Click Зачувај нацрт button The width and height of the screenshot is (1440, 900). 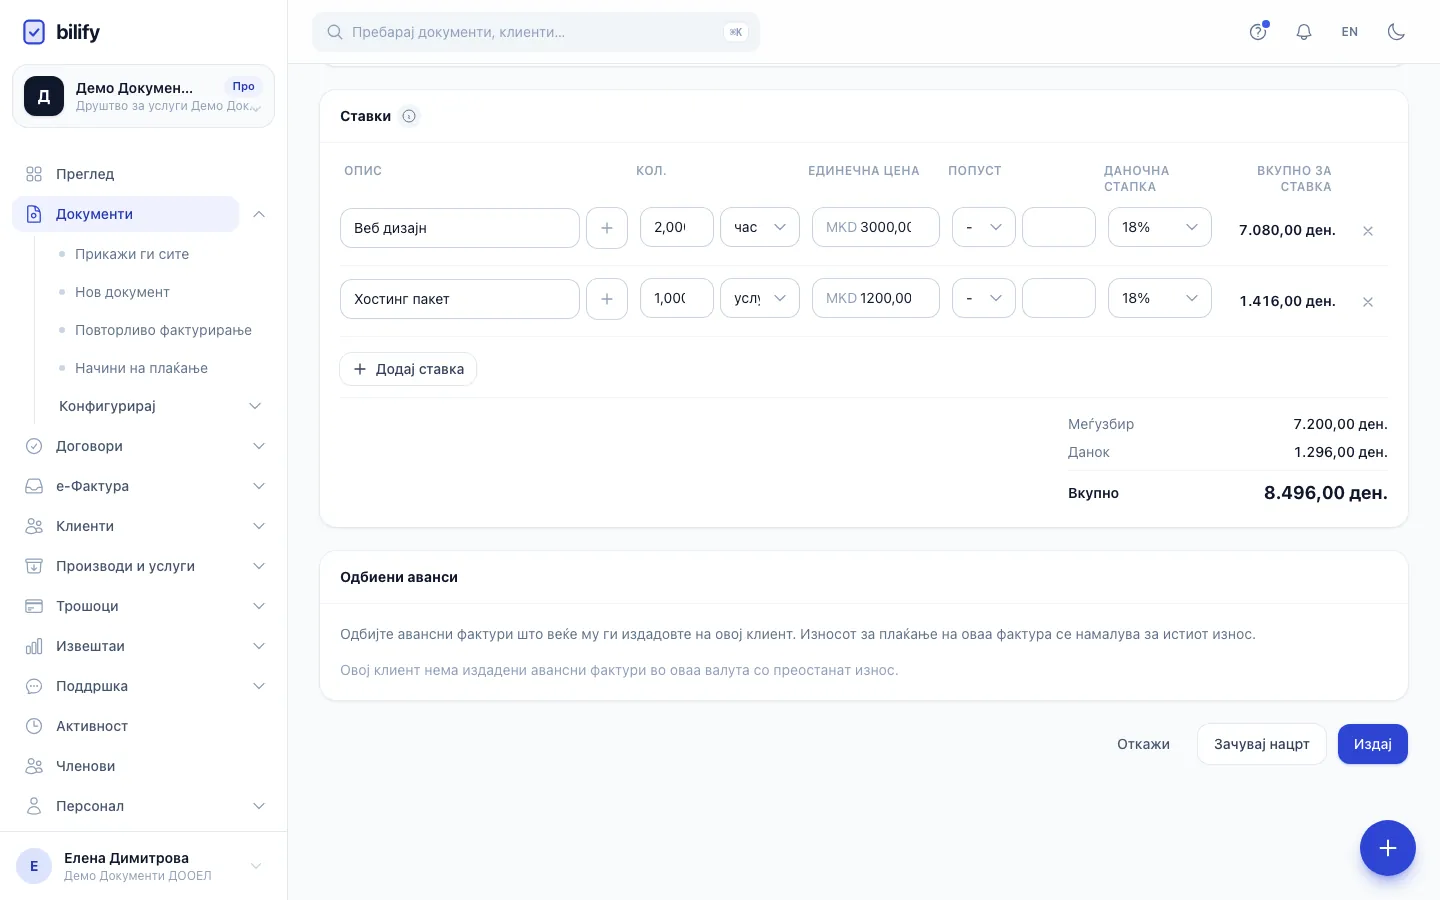1262,744
